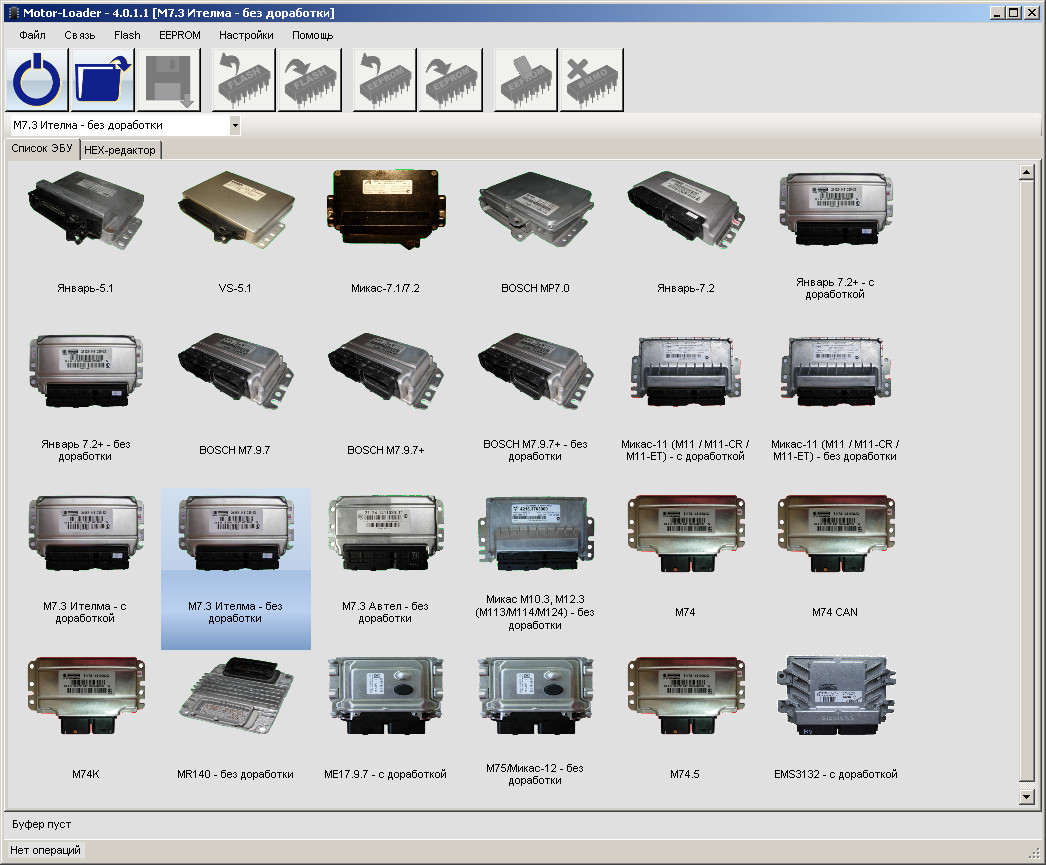Viewport: 1046px width, 865px height.
Task: Open a firmware file with the folder icon
Action: pos(102,79)
